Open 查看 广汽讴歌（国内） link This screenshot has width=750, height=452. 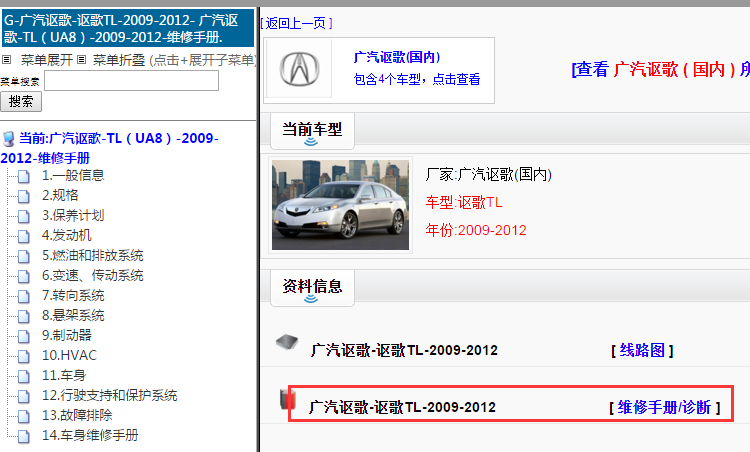[x=661, y=69]
